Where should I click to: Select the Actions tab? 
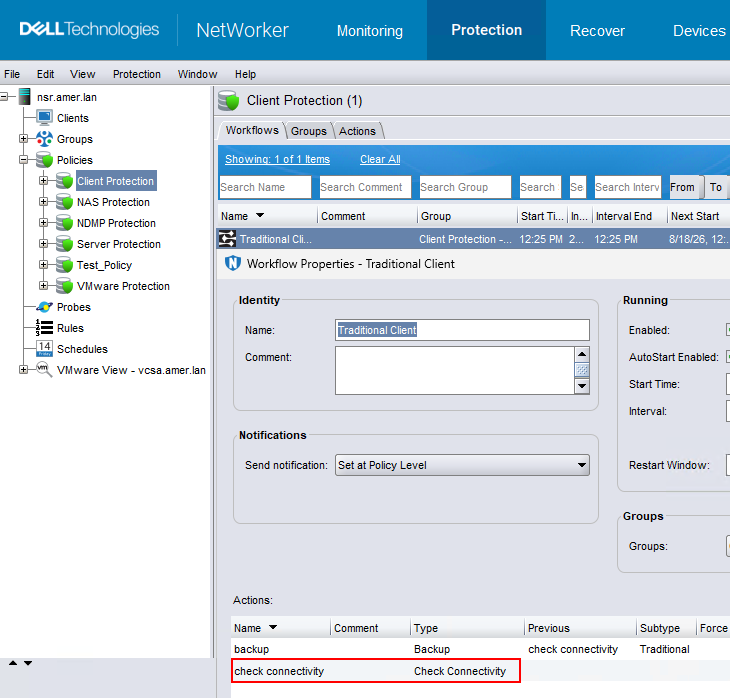click(x=357, y=131)
